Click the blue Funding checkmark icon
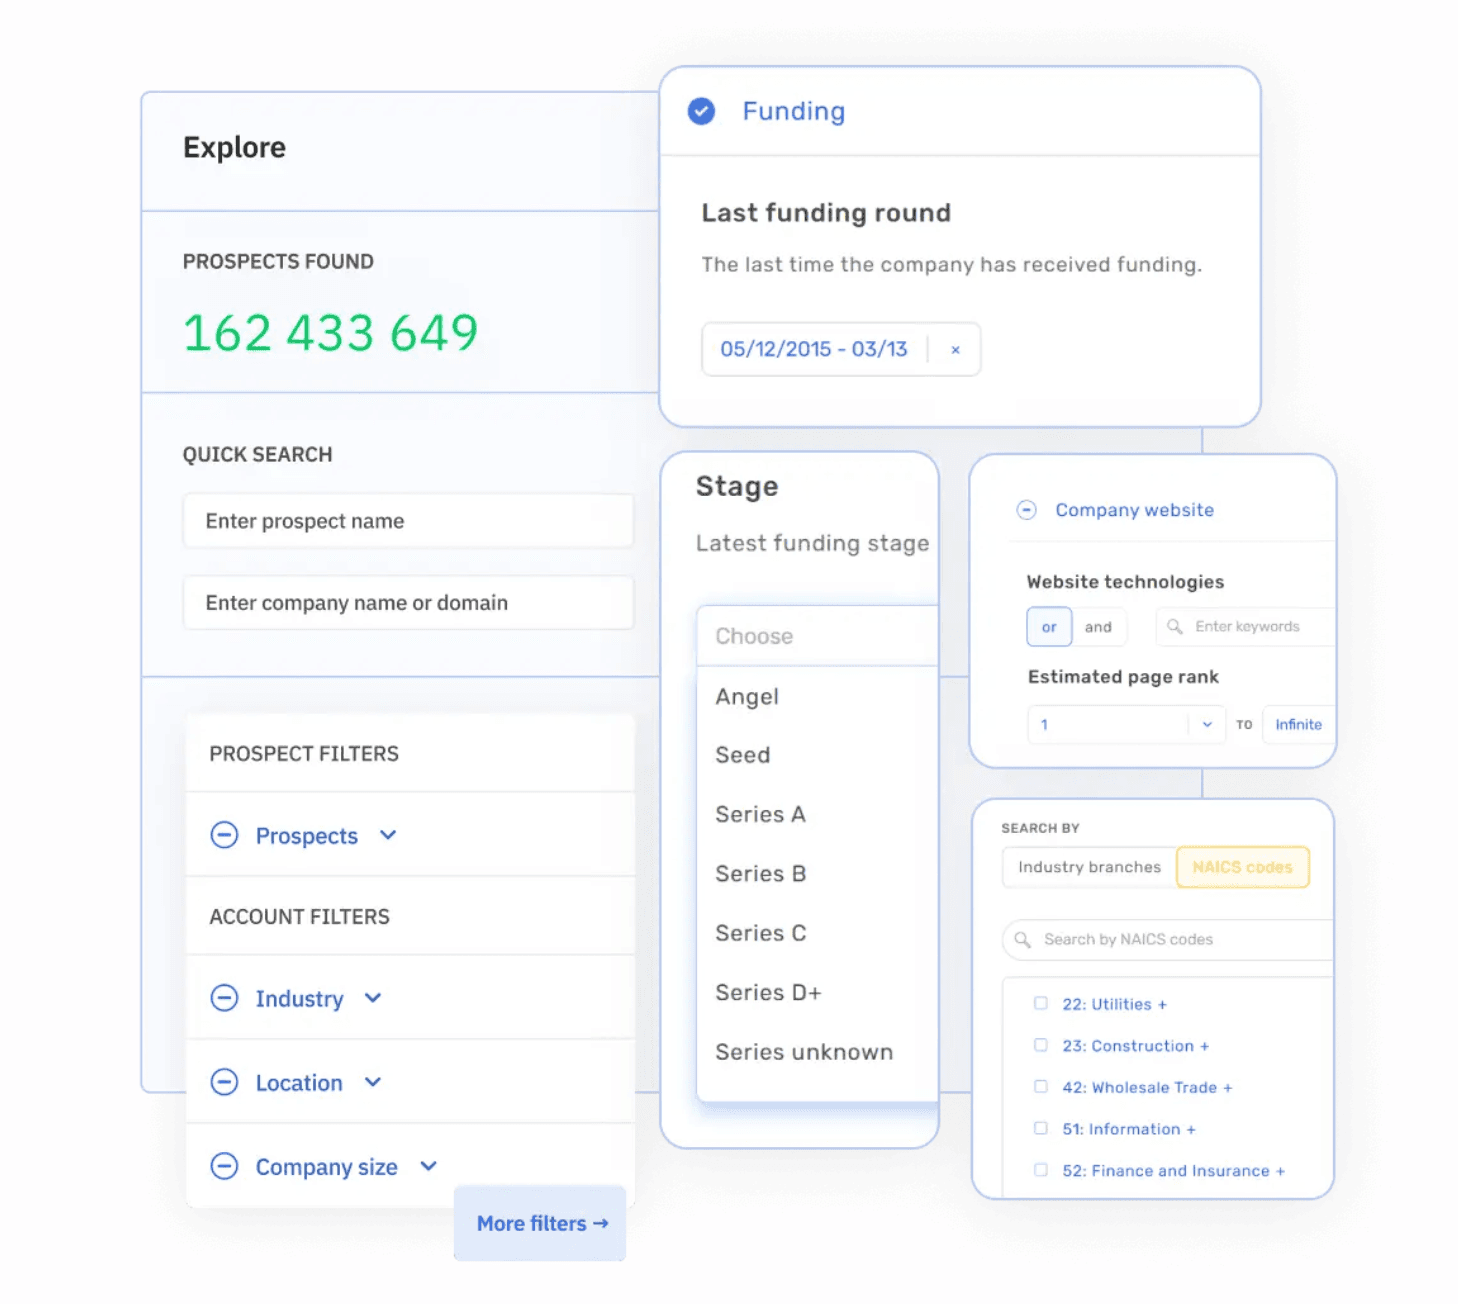The width and height of the screenshot is (1458, 1304). [701, 111]
